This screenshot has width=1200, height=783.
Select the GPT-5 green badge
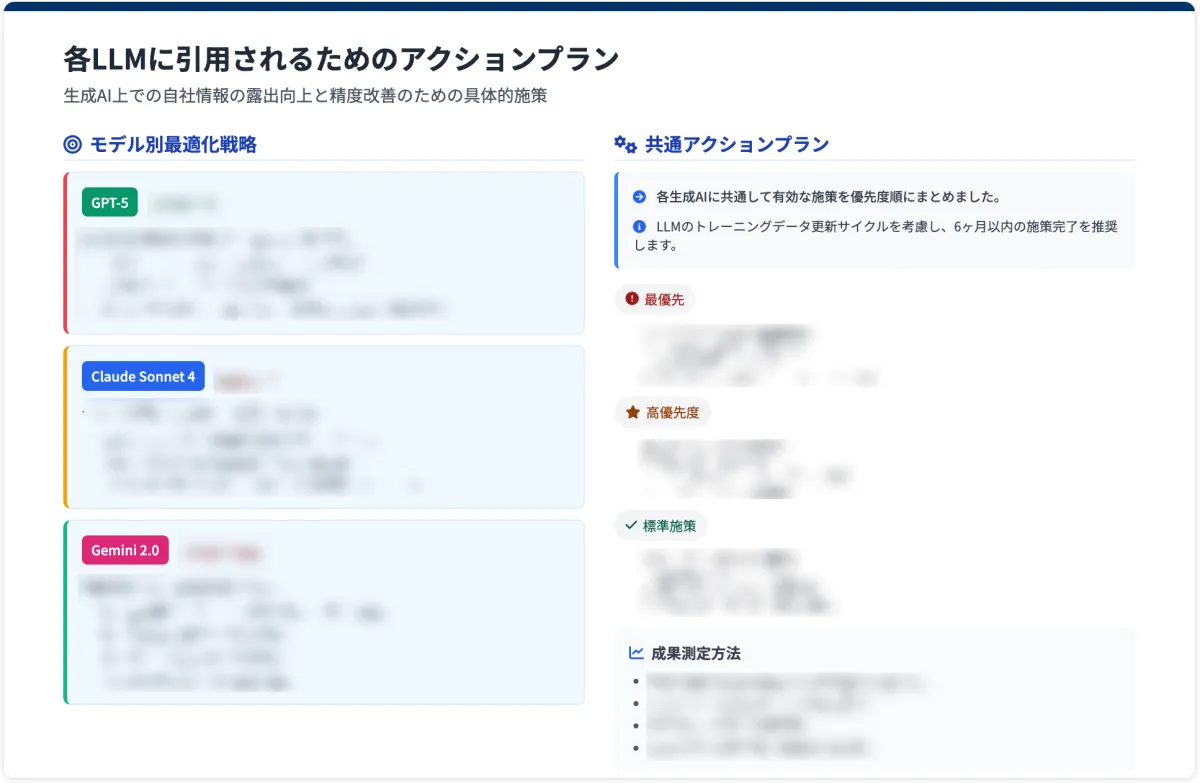click(x=110, y=203)
